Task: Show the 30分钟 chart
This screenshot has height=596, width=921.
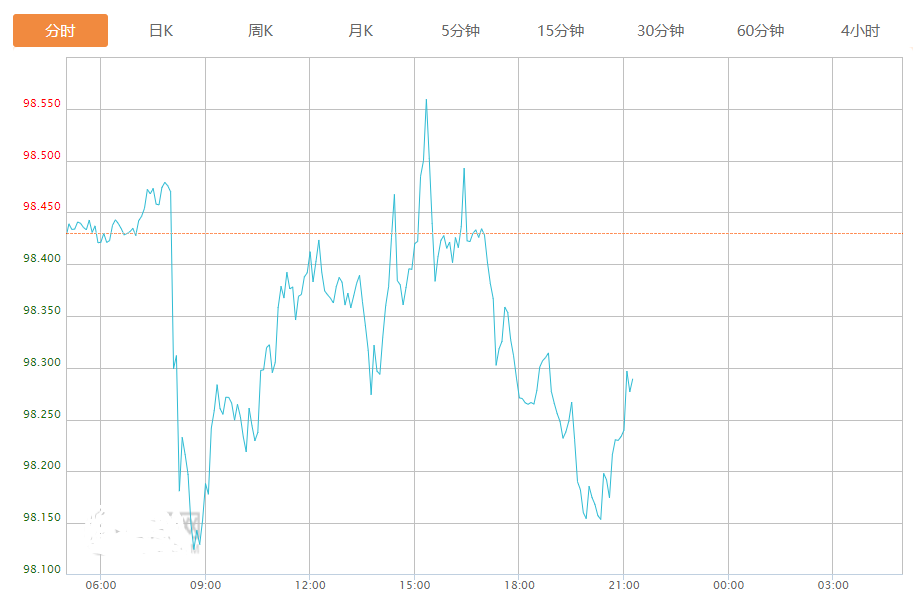Action: (x=660, y=31)
